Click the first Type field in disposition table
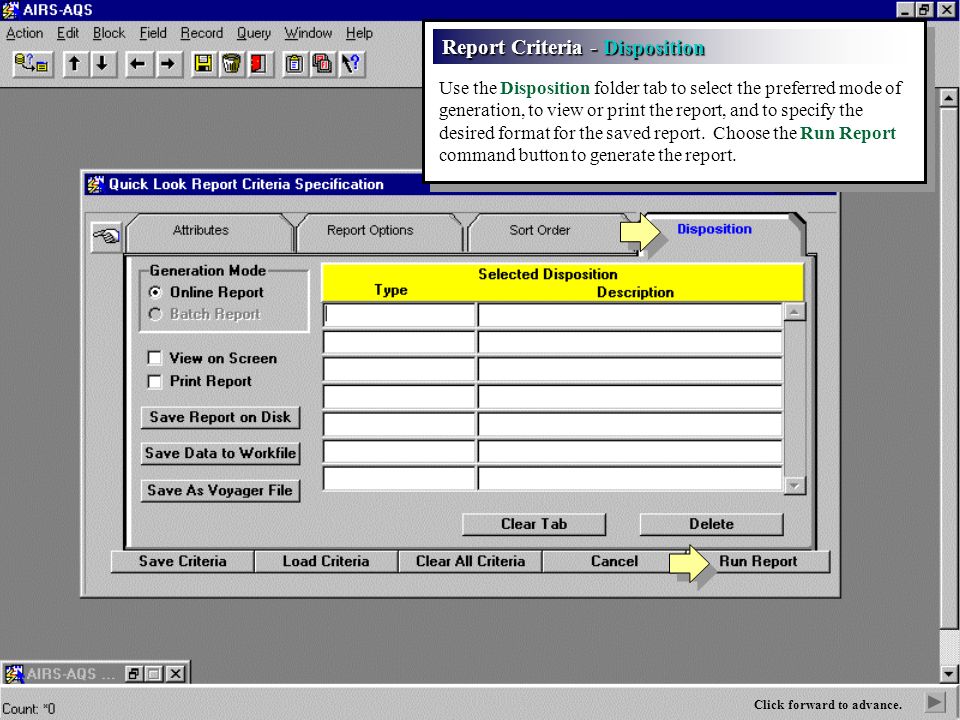 (x=399, y=315)
